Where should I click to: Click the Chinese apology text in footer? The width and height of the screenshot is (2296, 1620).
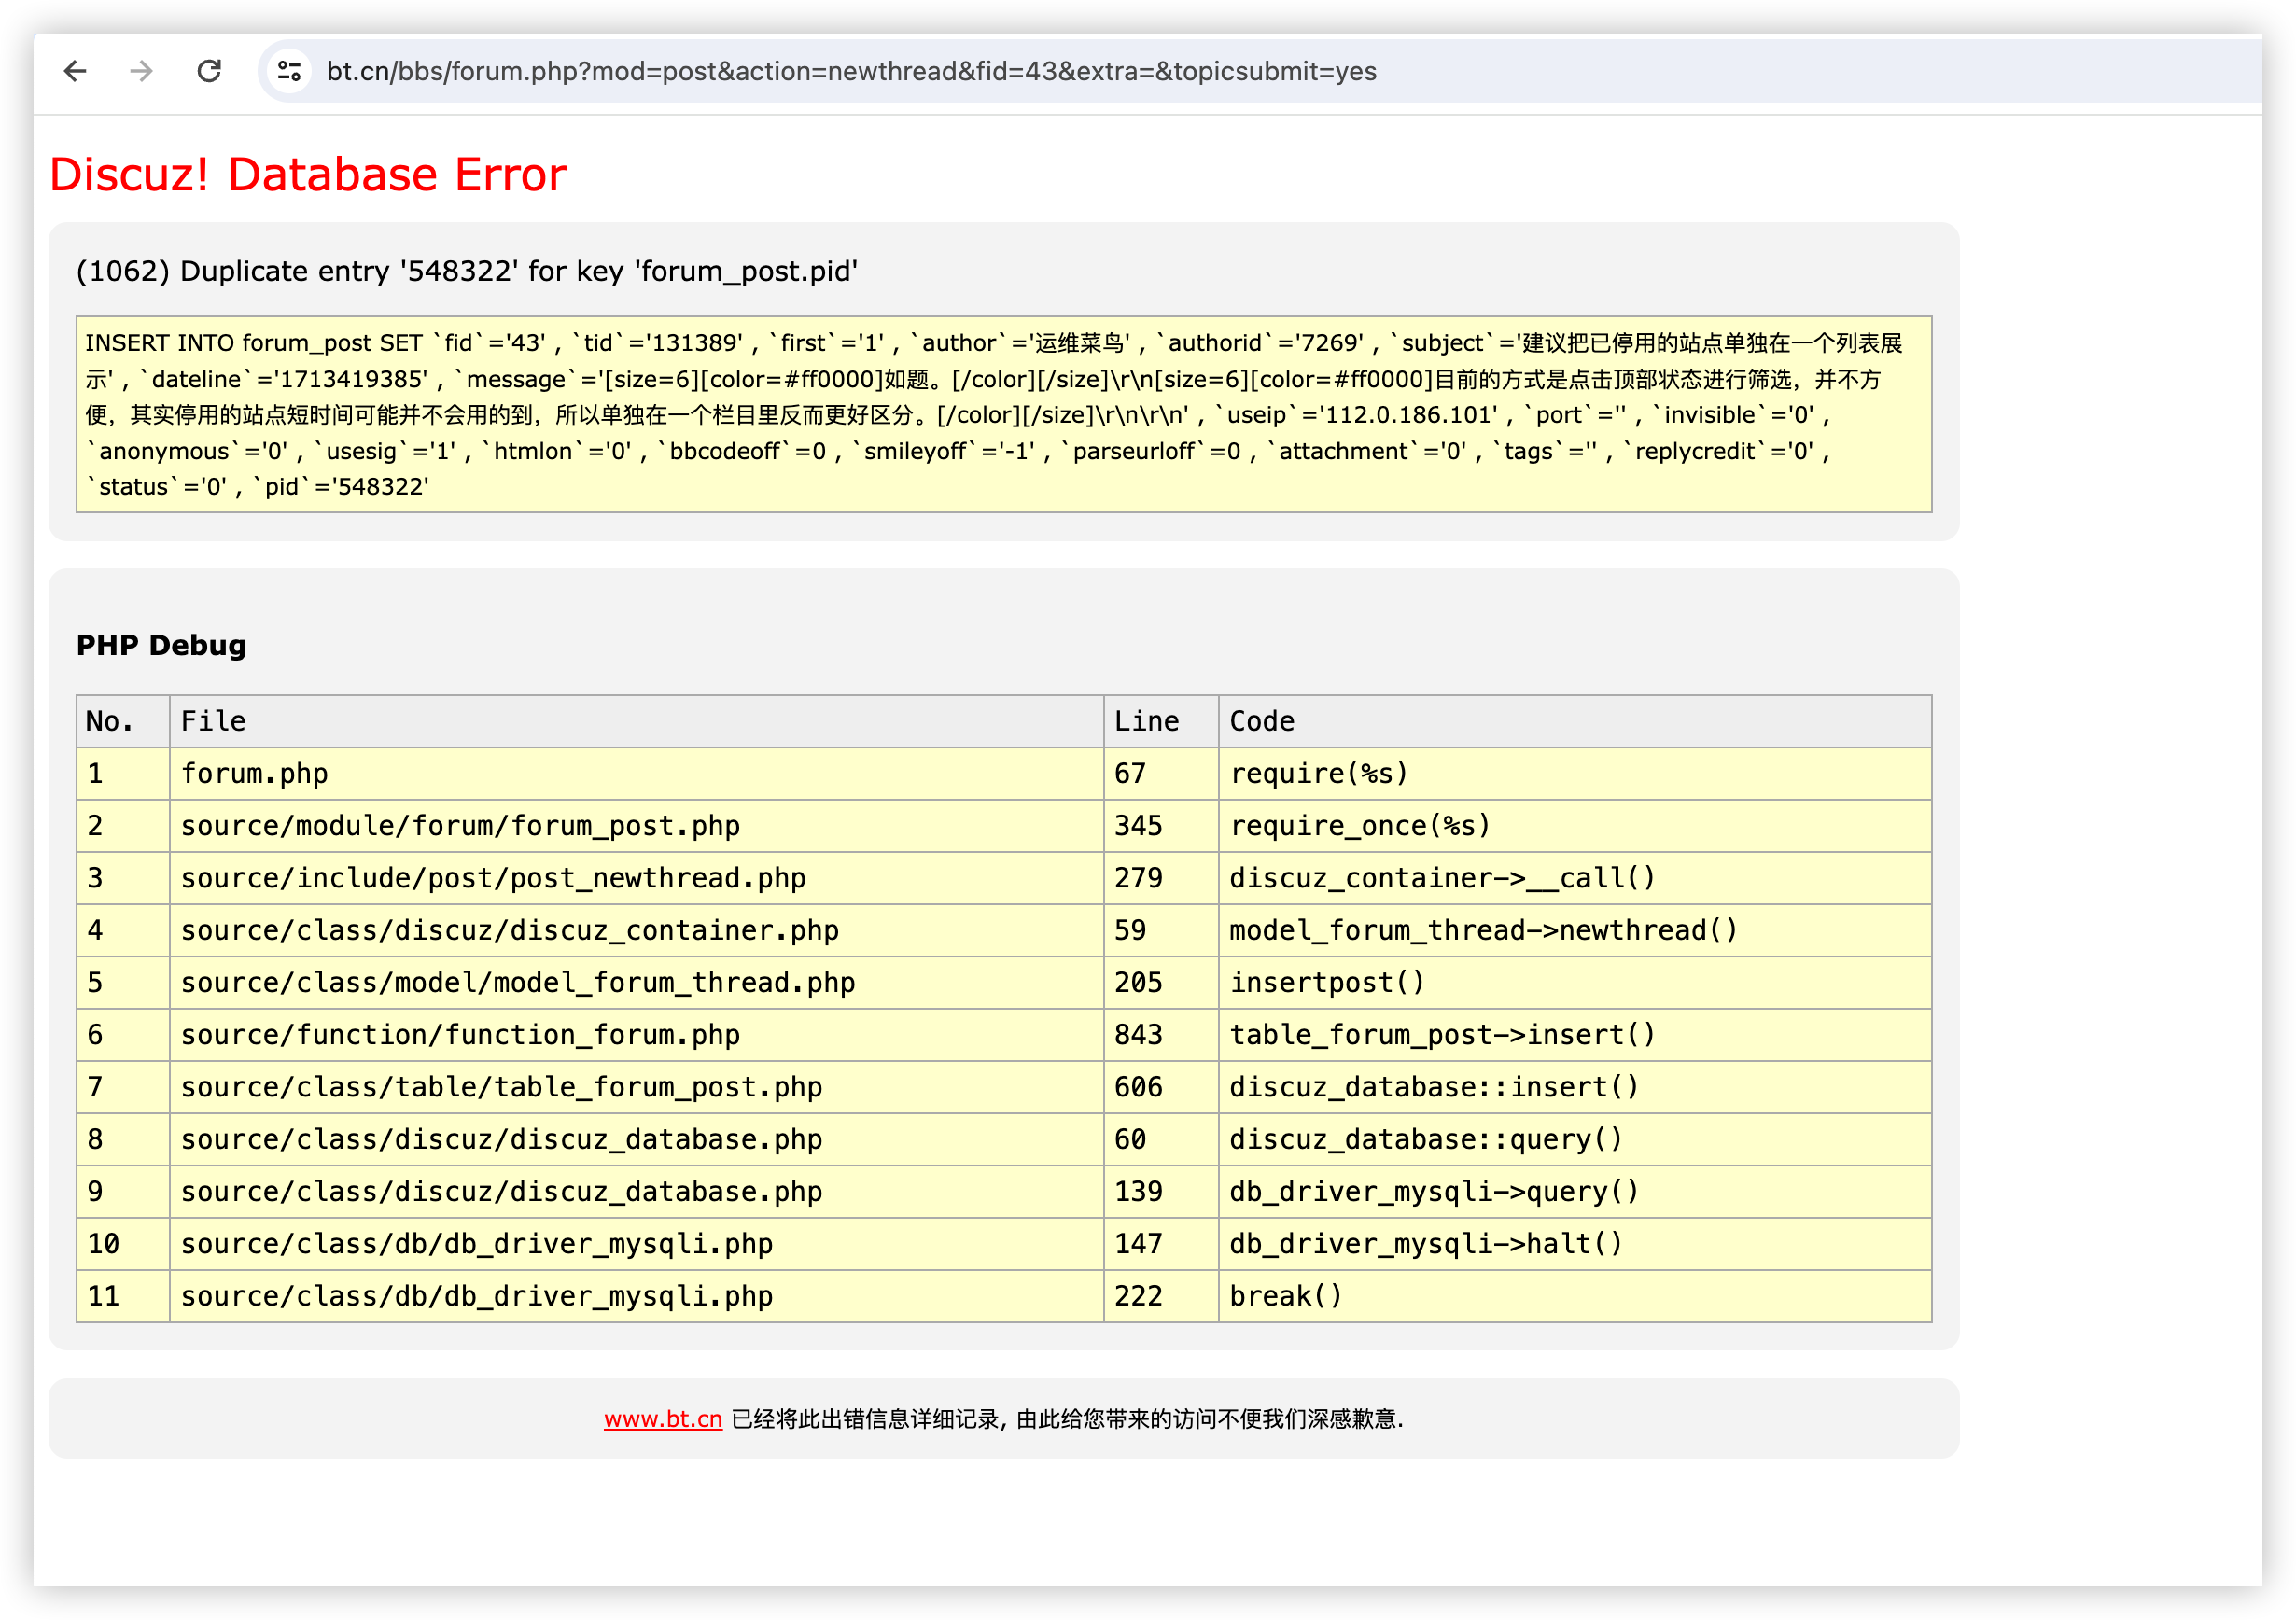click(x=1068, y=1418)
